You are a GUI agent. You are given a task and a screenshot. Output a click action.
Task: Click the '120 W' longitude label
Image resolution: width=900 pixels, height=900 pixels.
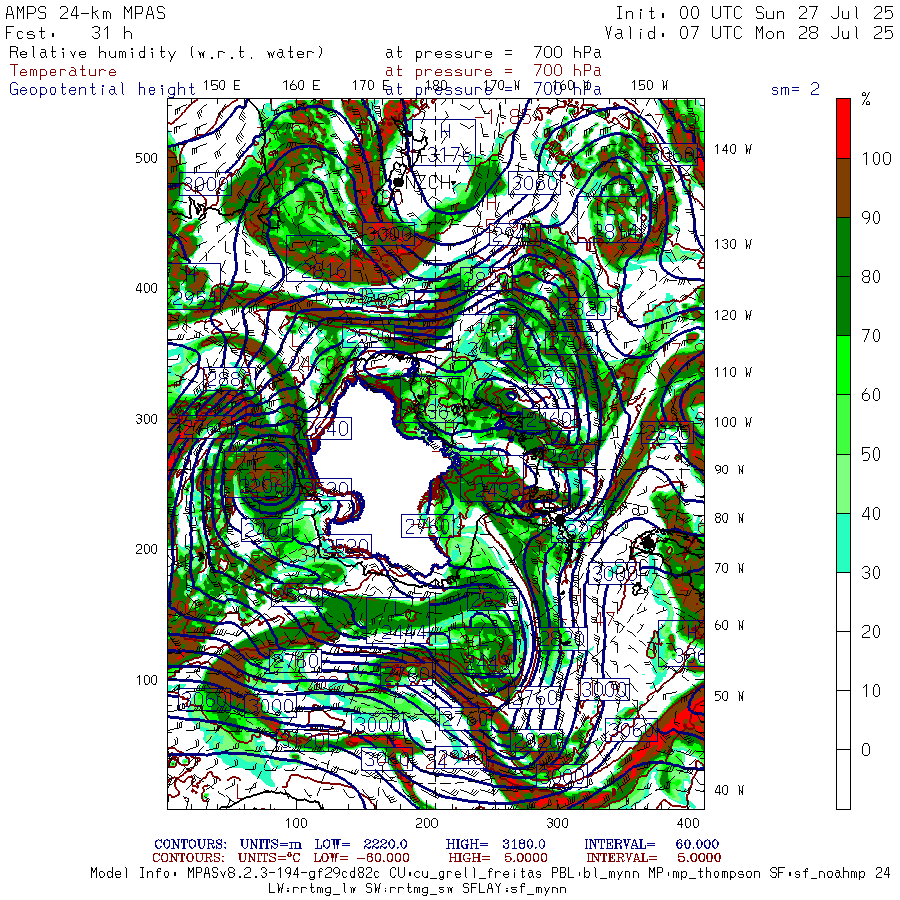tap(732, 315)
